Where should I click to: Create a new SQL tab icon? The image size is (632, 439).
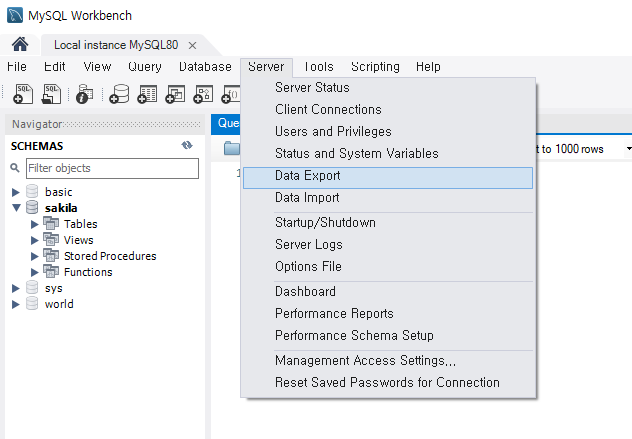(x=23, y=94)
